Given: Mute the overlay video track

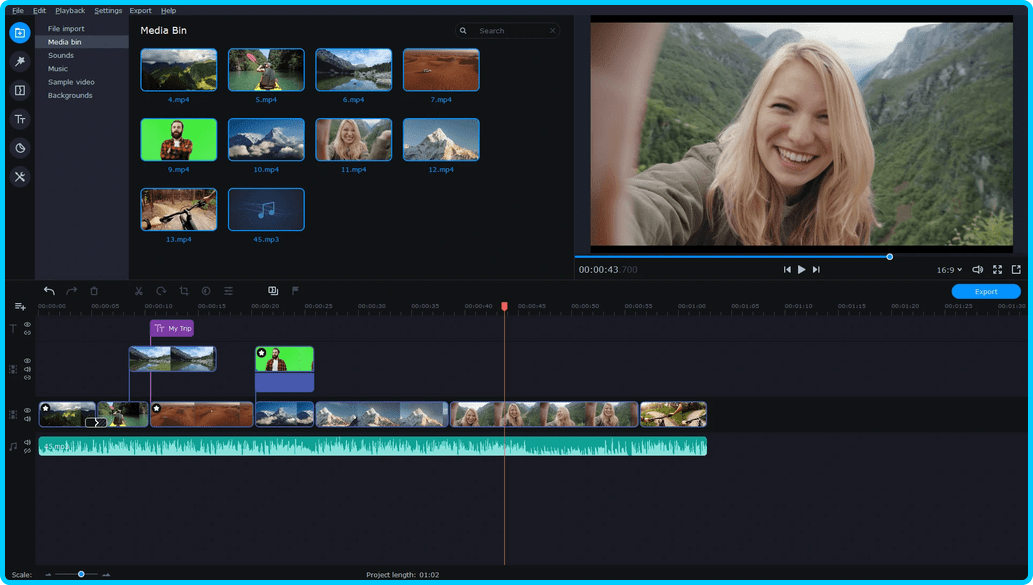Looking at the screenshot, I should click(28, 369).
